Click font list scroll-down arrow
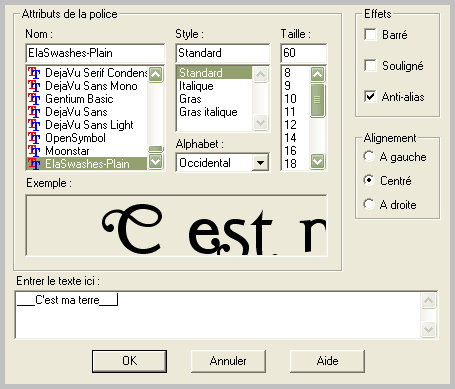The height and width of the screenshot is (389, 455). [156, 162]
